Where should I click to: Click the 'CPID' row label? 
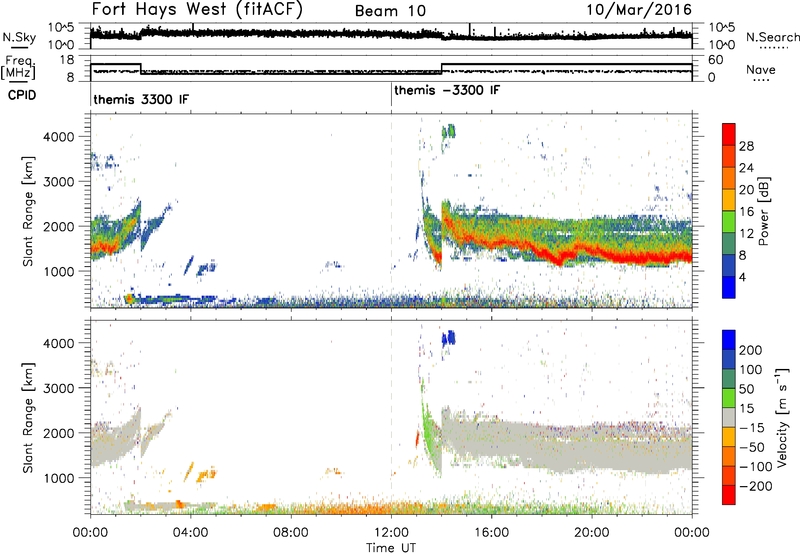(x=22, y=95)
